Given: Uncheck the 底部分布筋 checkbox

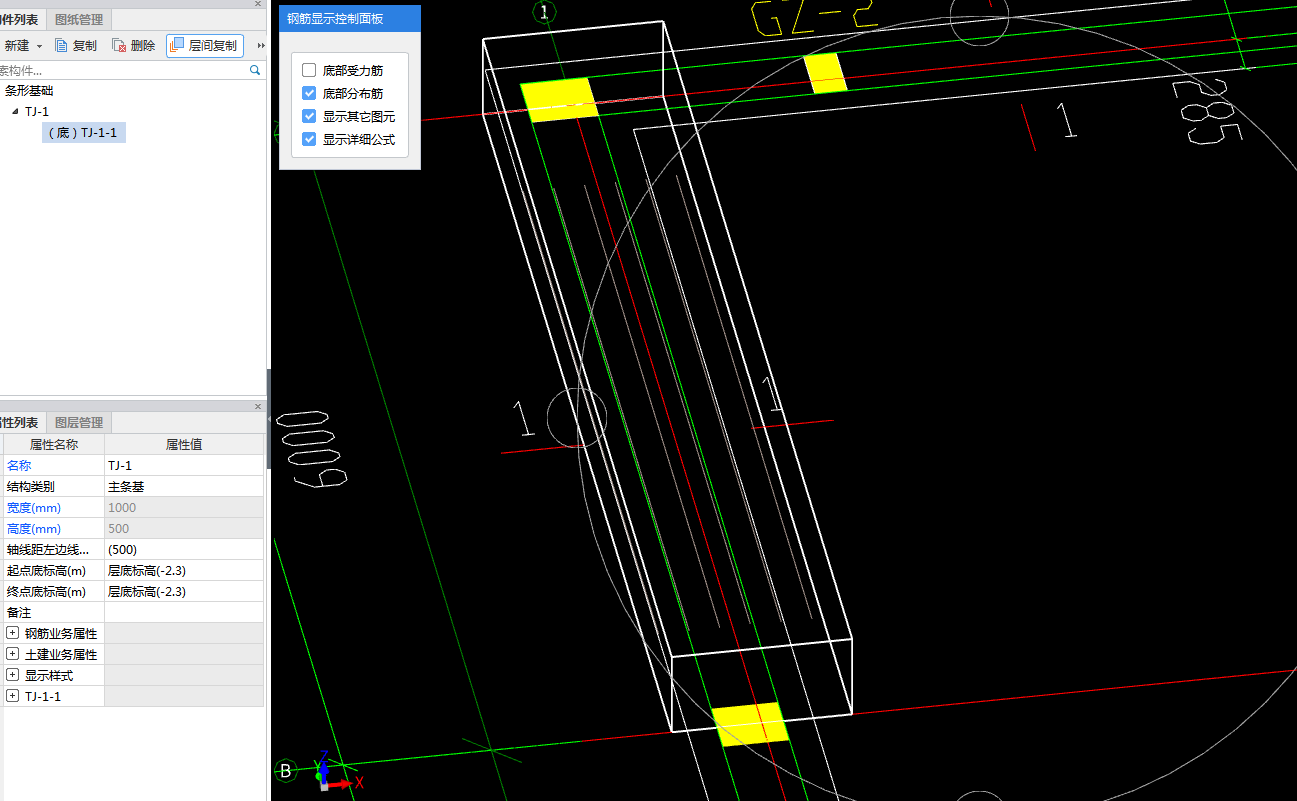Looking at the screenshot, I should pyautogui.click(x=309, y=93).
